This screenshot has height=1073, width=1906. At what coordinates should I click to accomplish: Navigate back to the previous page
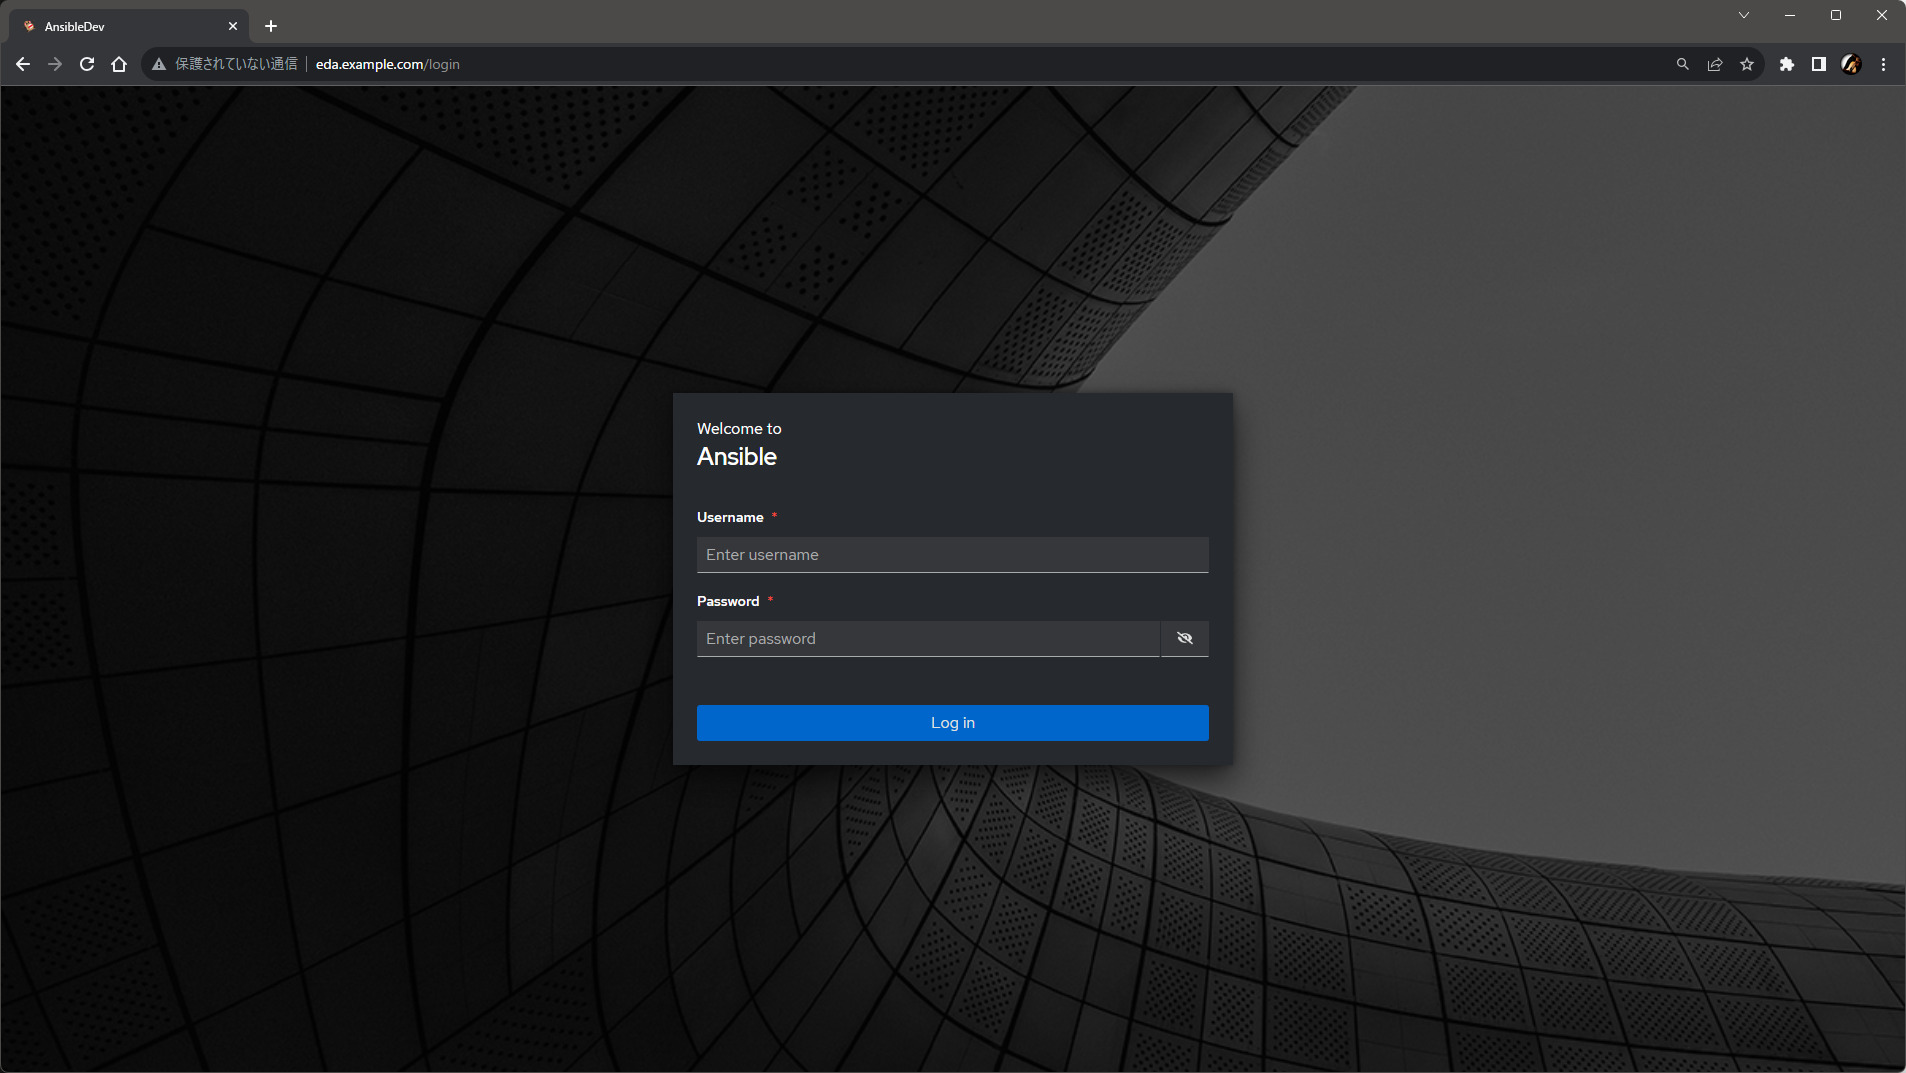[x=22, y=63]
